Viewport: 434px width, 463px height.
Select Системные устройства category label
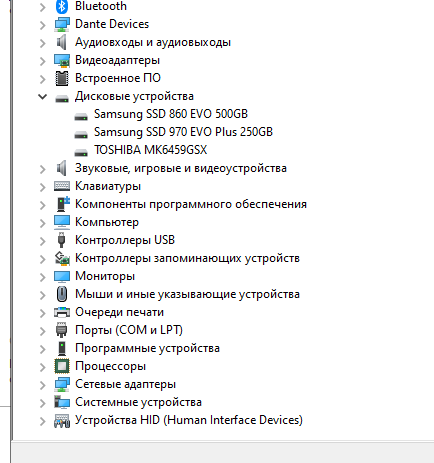[x=138, y=402]
